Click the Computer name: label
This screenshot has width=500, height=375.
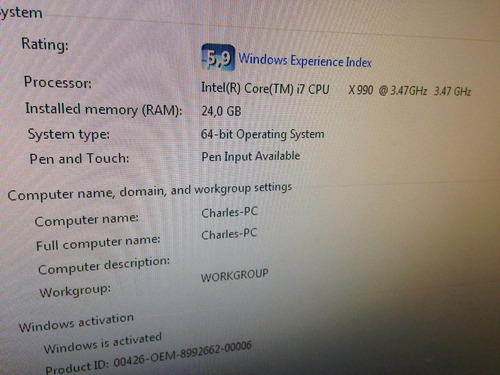pyautogui.click(x=87, y=220)
